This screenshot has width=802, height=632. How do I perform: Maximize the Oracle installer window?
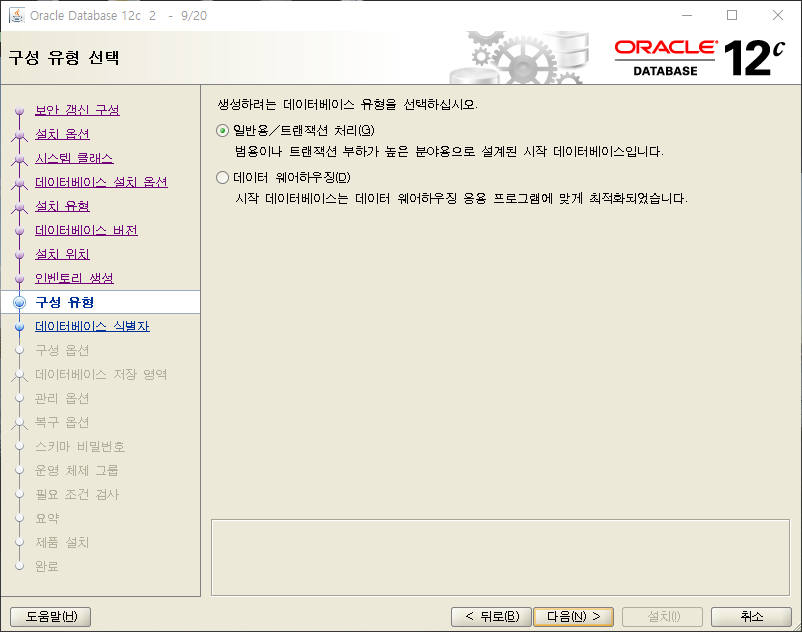tap(732, 15)
